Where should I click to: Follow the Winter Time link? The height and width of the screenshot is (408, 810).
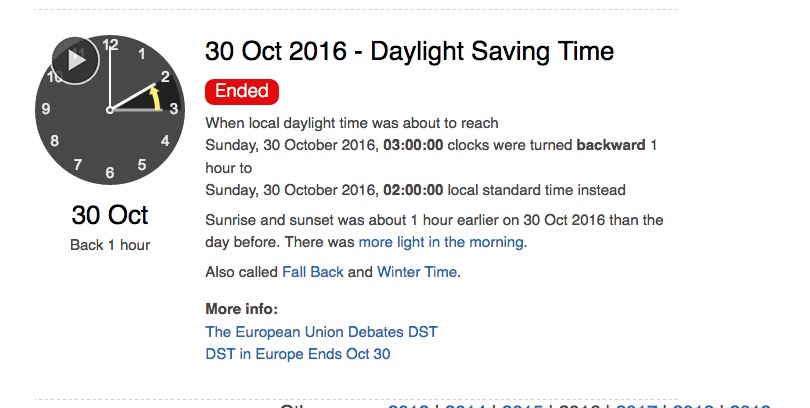click(417, 272)
